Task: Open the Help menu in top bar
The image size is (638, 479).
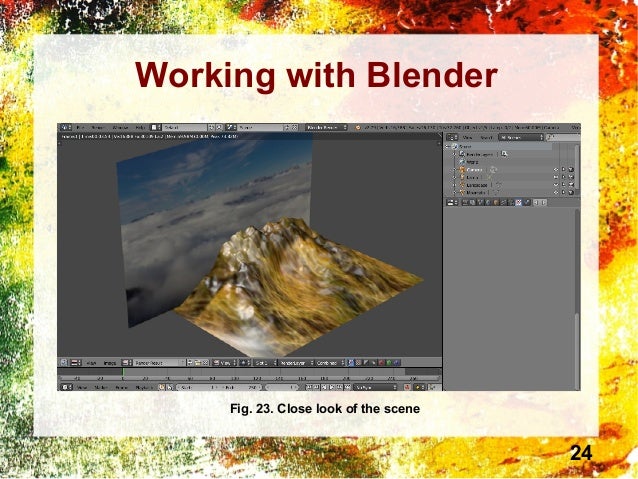Action: [140, 127]
